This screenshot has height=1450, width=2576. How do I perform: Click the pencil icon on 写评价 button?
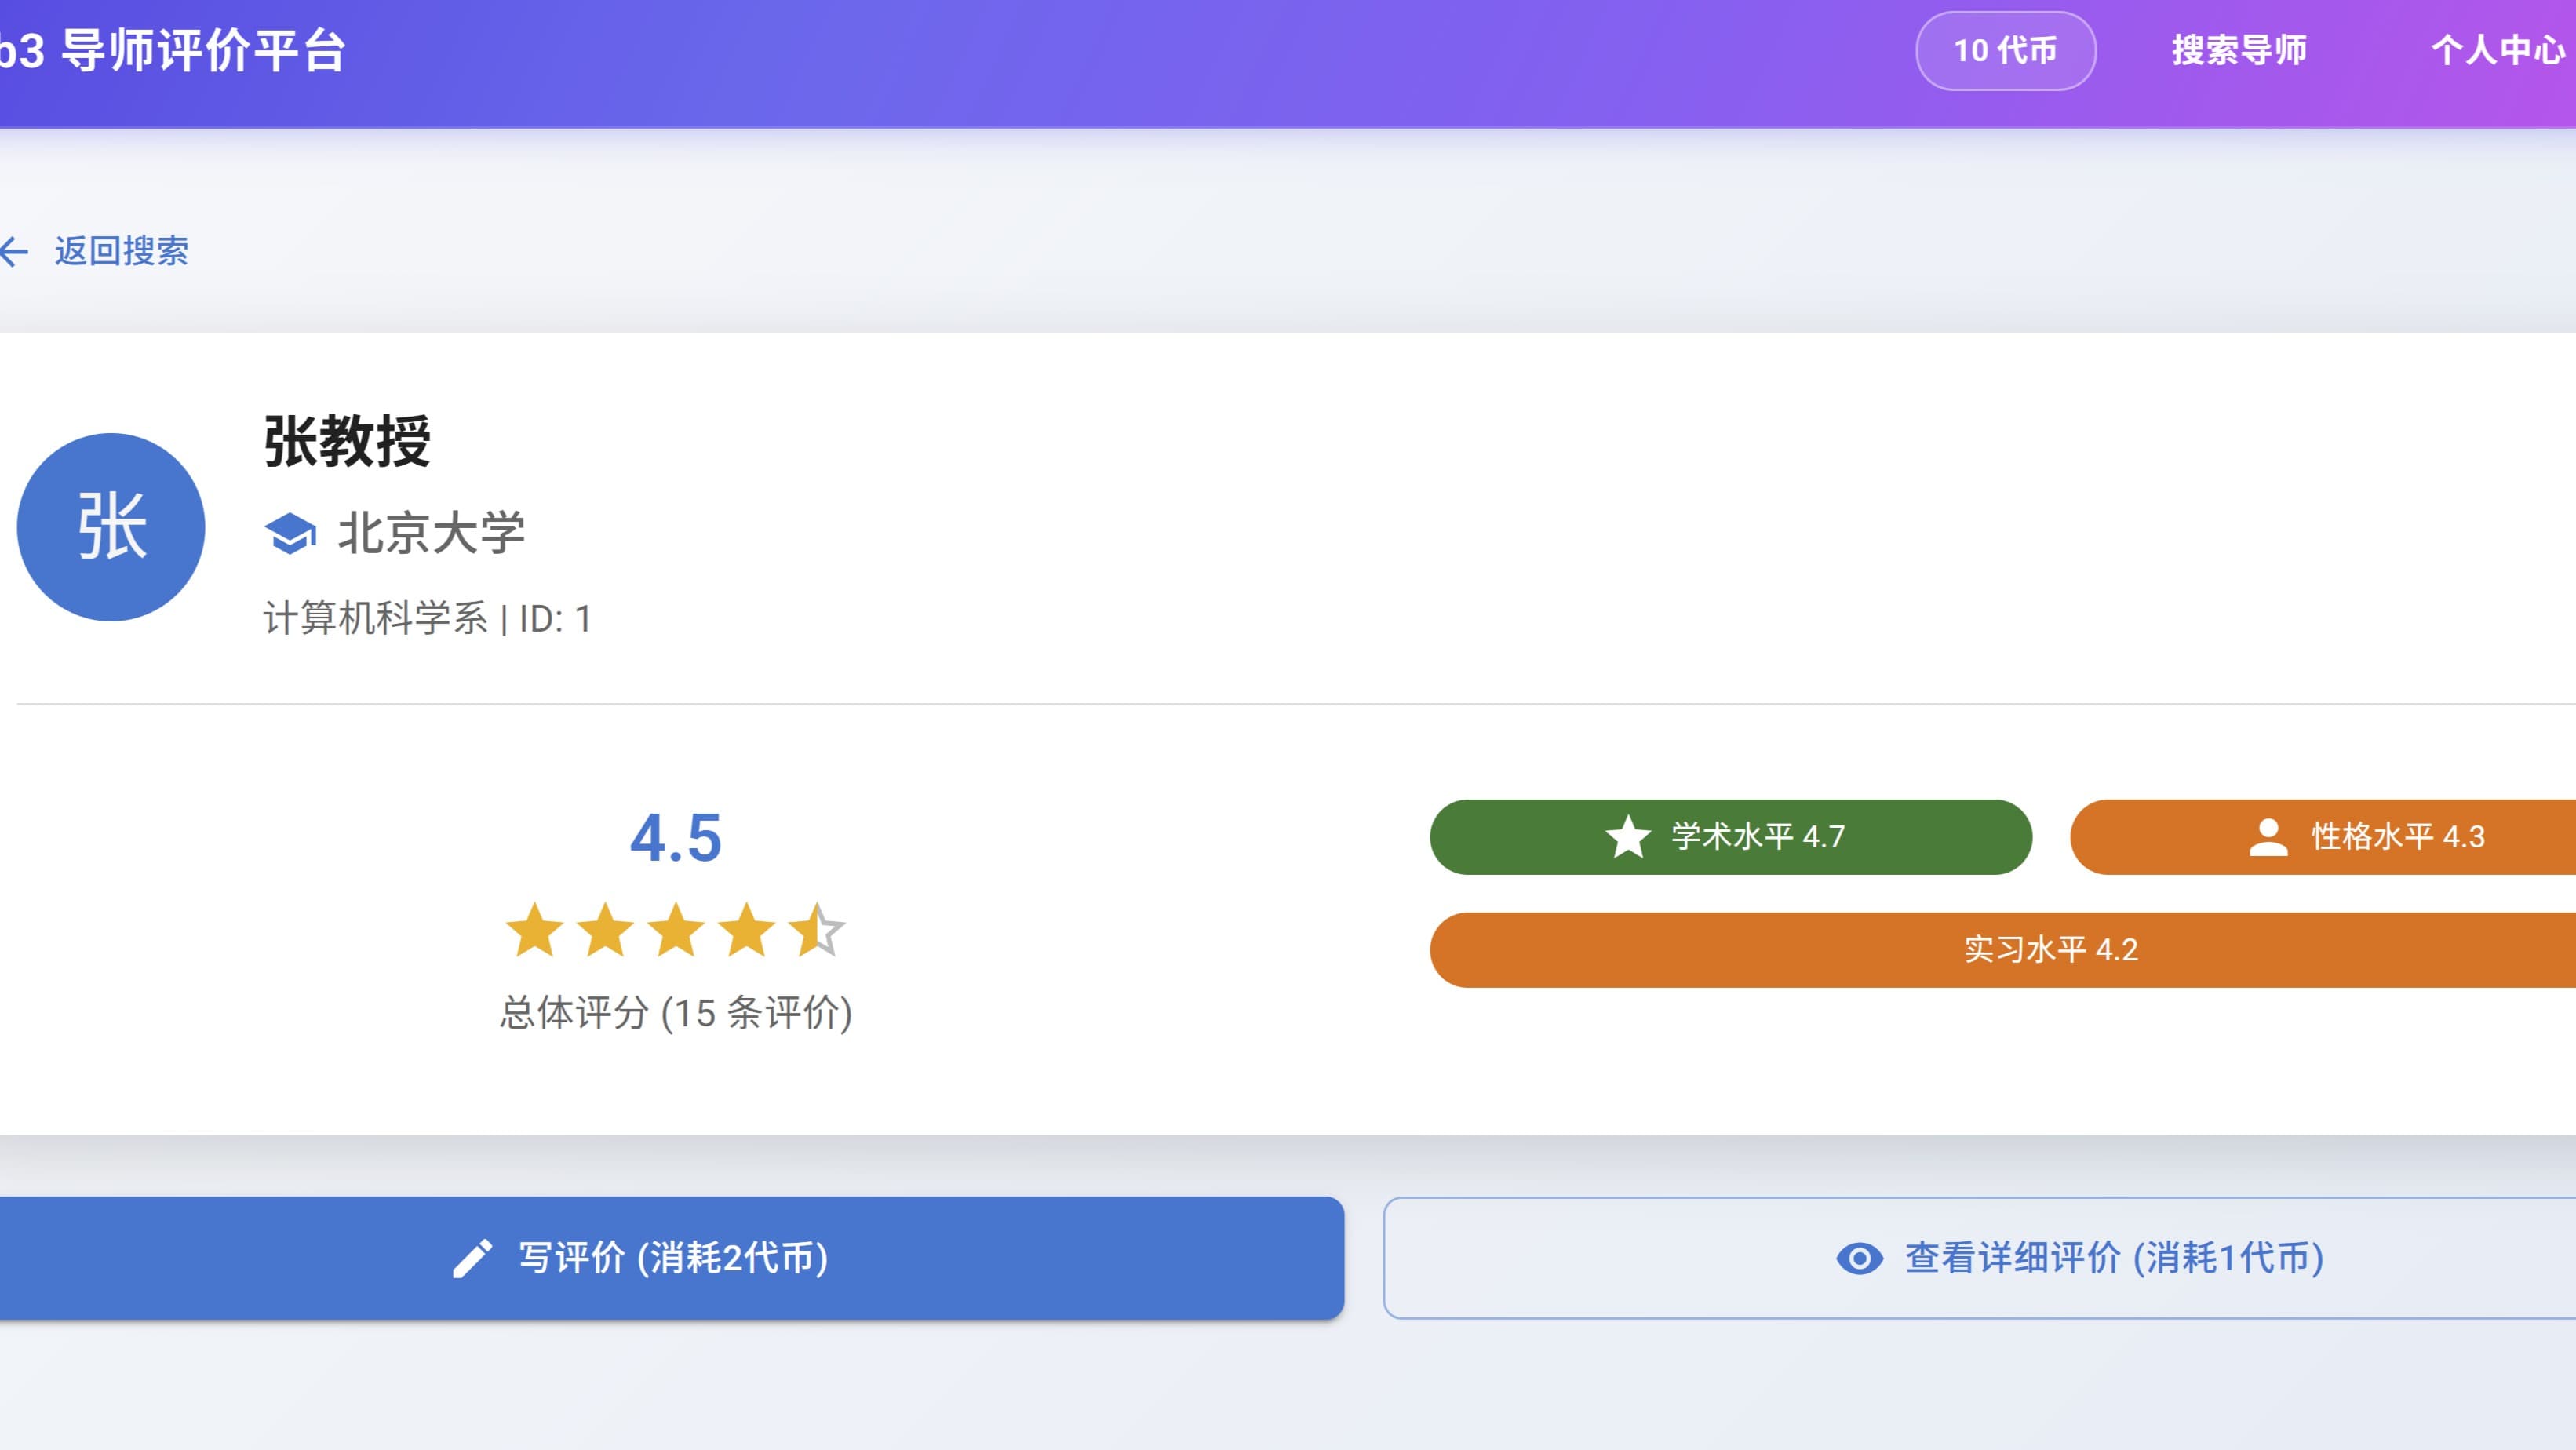pos(472,1258)
